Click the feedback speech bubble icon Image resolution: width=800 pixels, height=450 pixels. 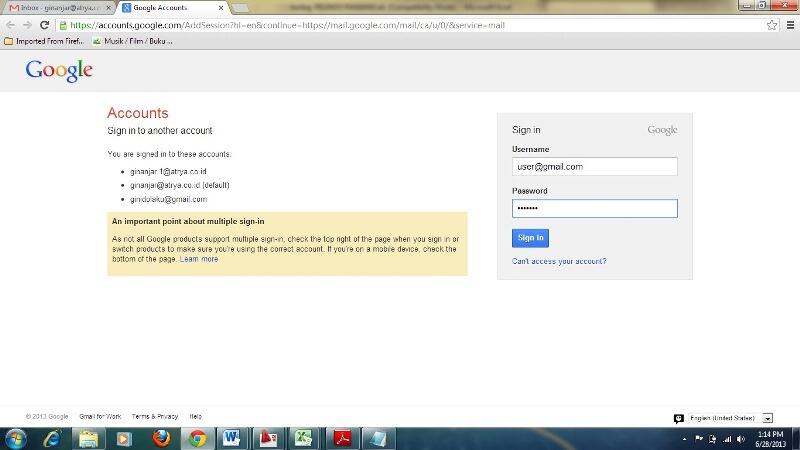679,418
